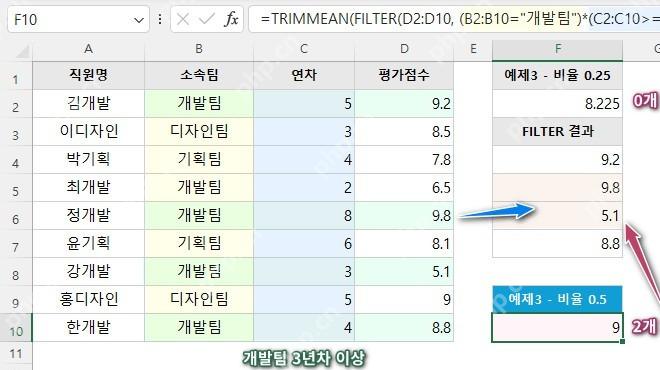Click header cell 소속팀
The height and width of the screenshot is (370, 660).
(x=199, y=75)
